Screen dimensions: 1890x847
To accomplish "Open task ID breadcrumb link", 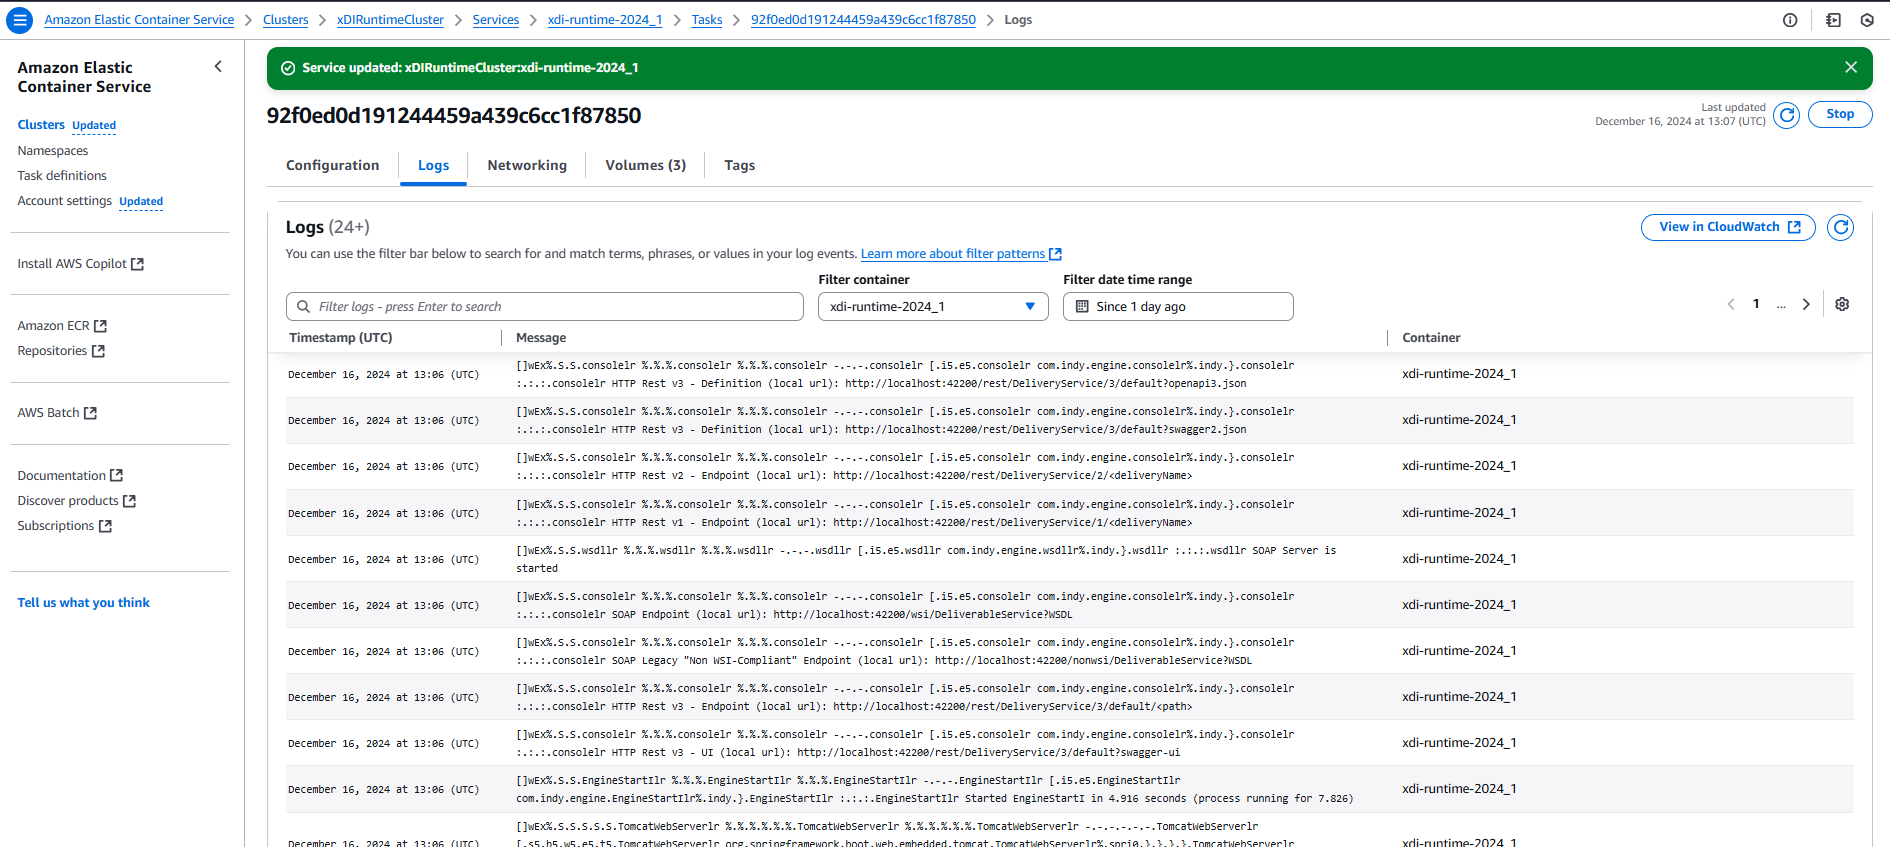I will click(863, 20).
